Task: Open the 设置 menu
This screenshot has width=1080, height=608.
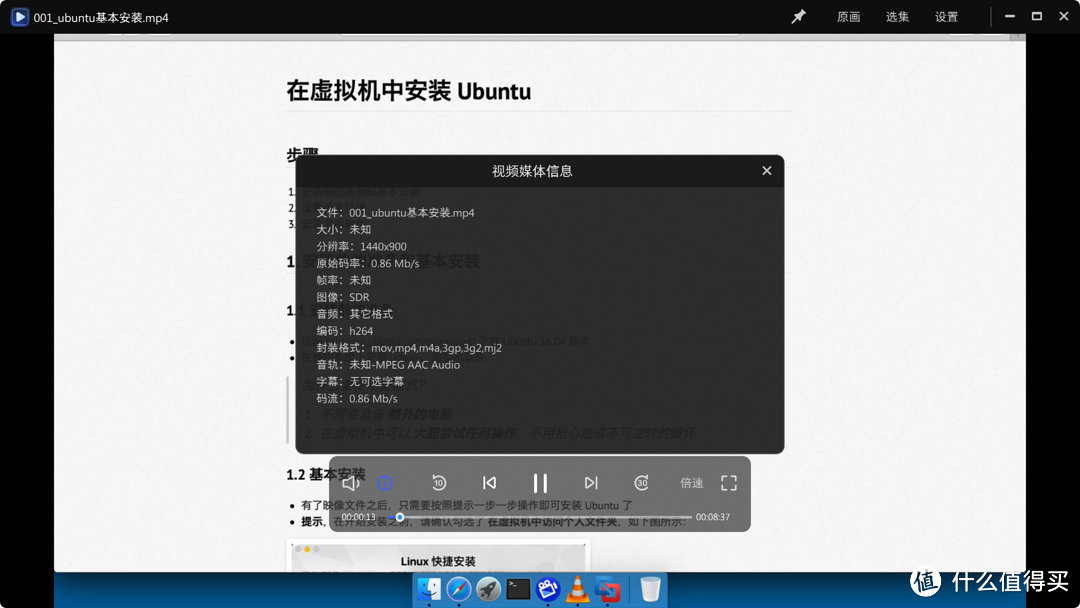Action: point(946,17)
